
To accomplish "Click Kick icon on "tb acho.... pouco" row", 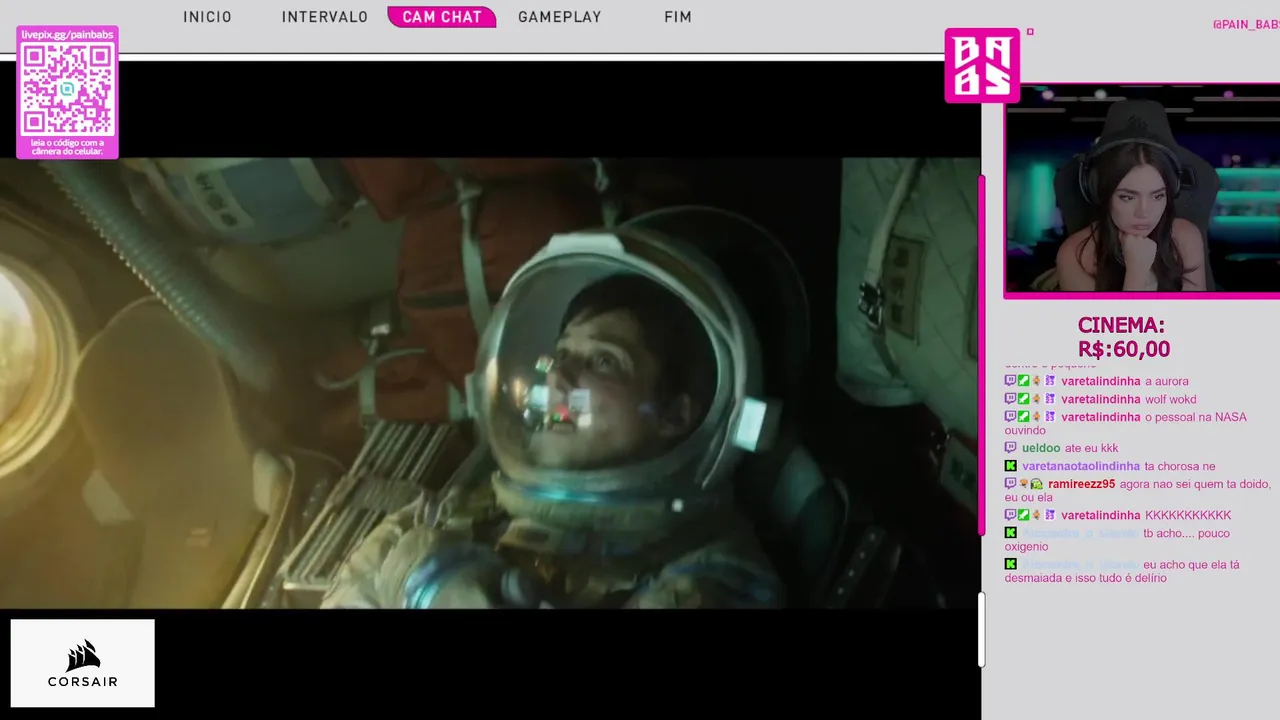I will pyautogui.click(x=1011, y=533).
